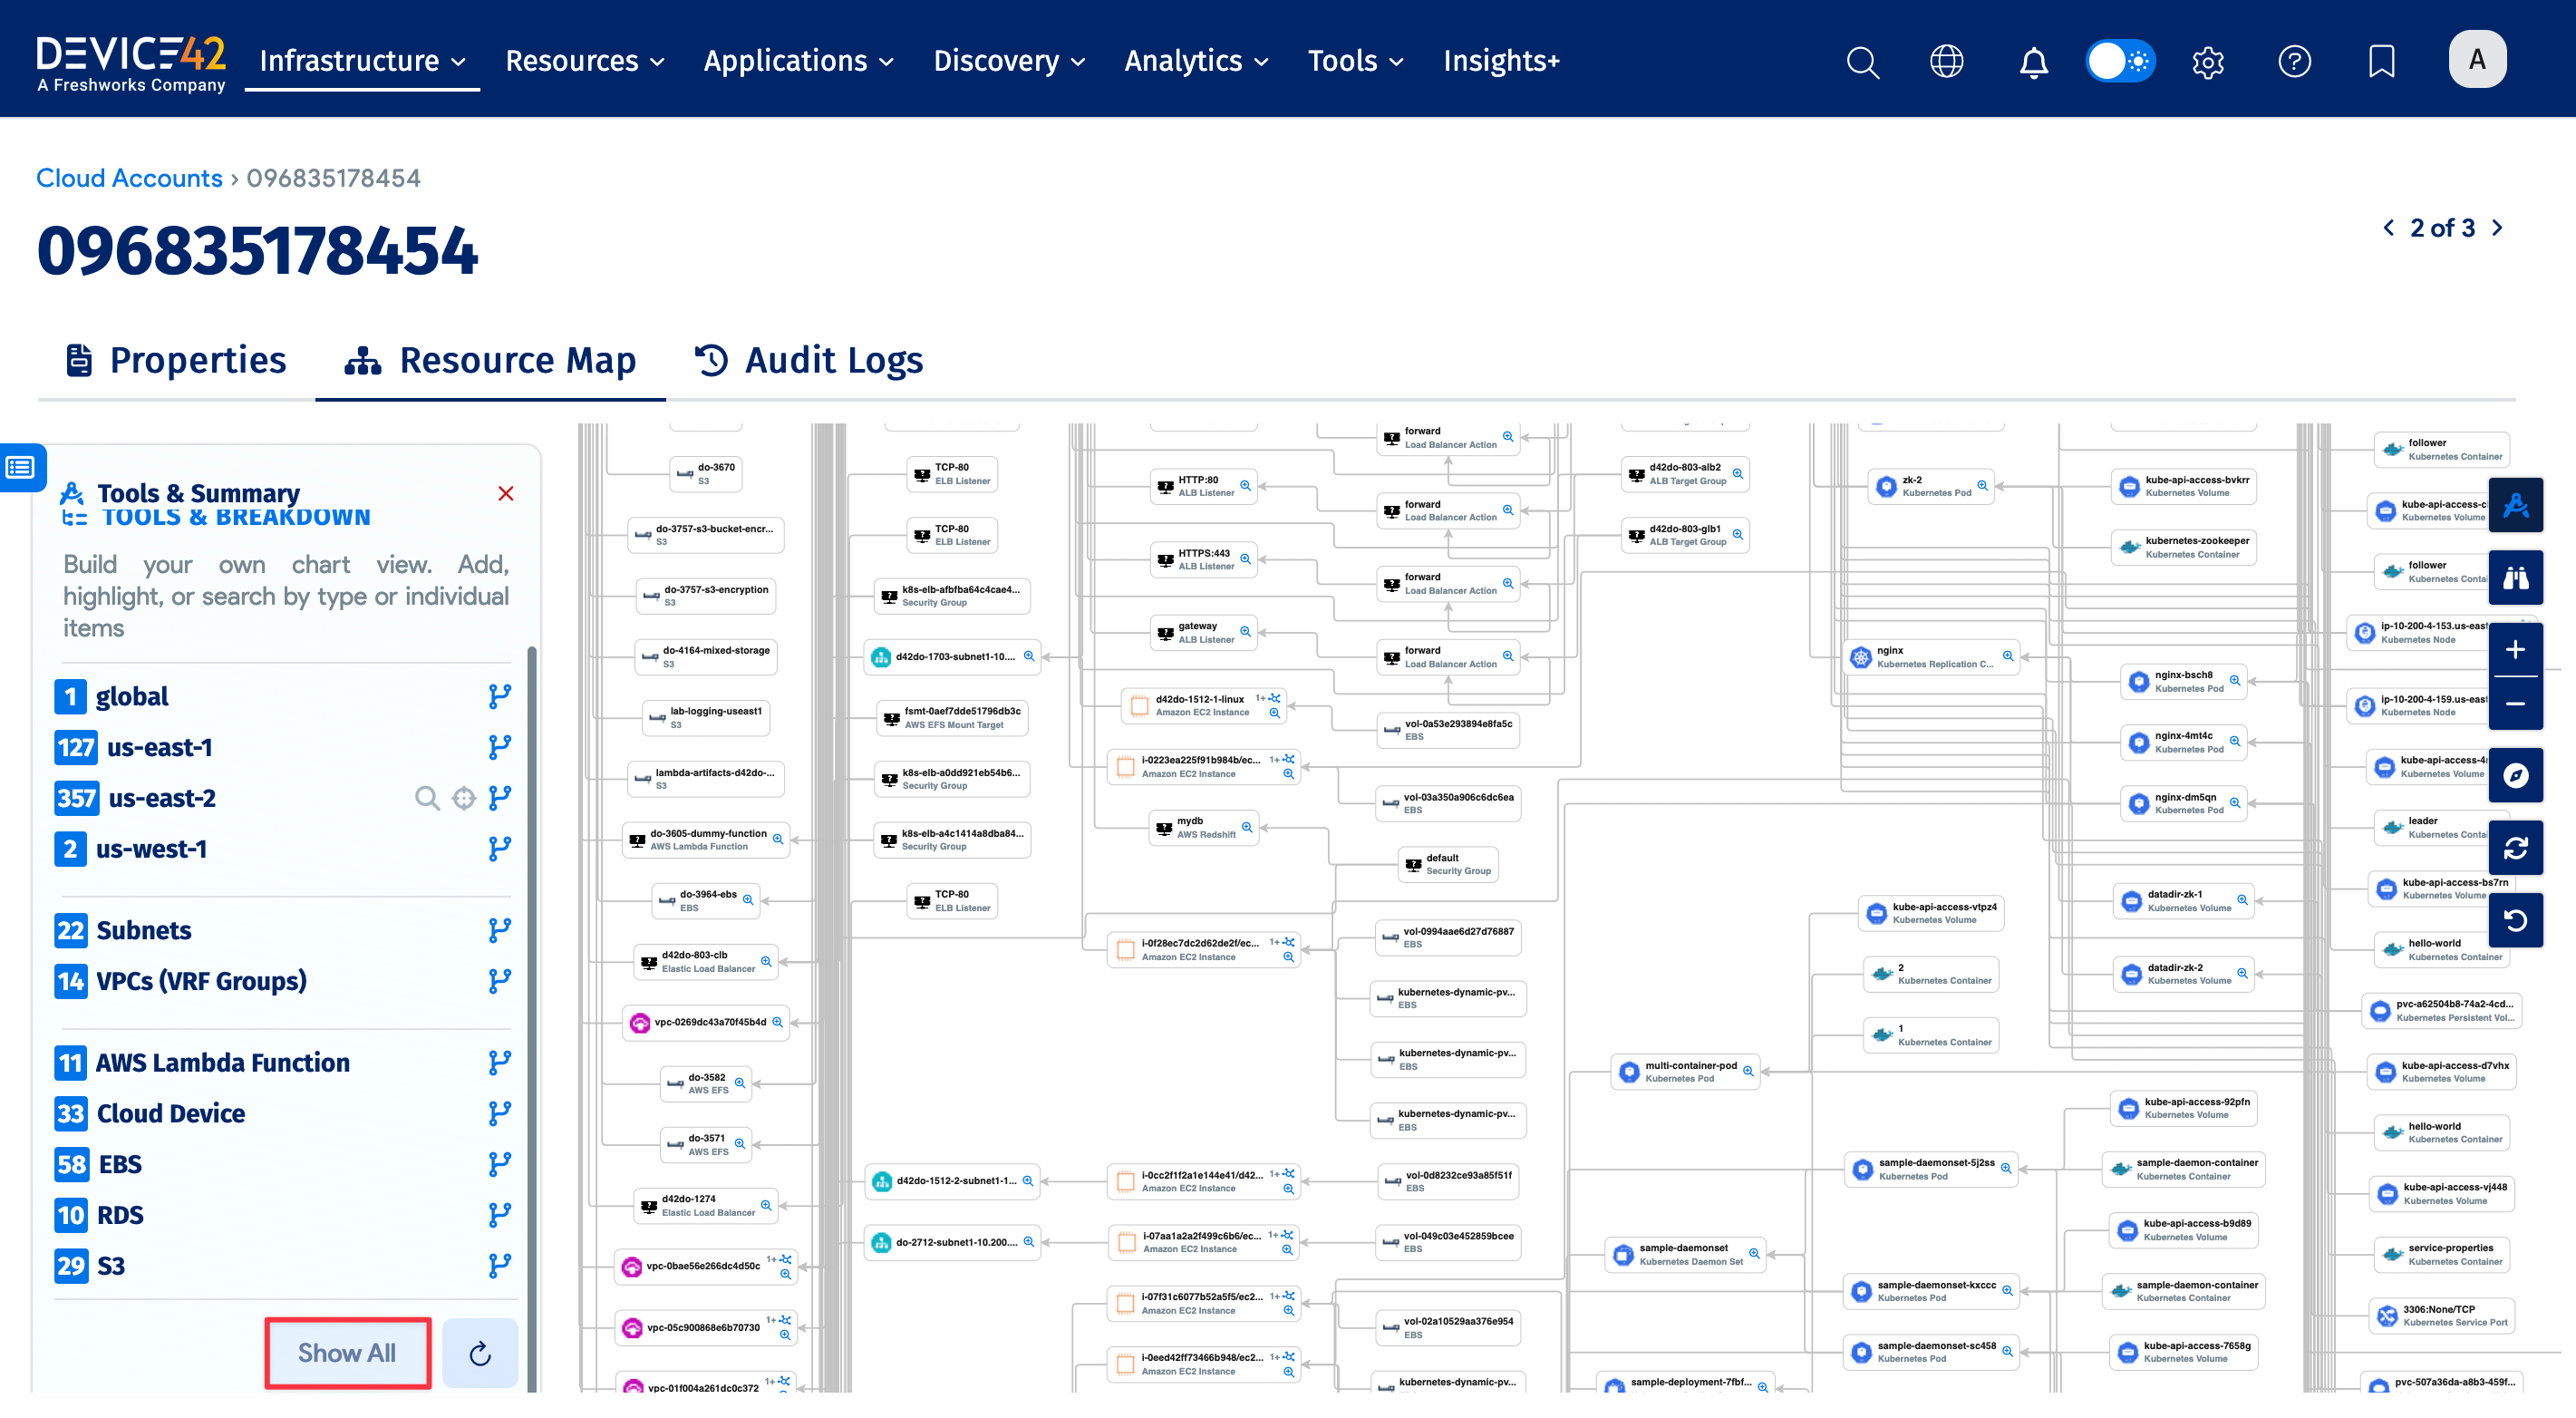Click the Tools panel vertical scrollbar

click(x=532, y=1000)
